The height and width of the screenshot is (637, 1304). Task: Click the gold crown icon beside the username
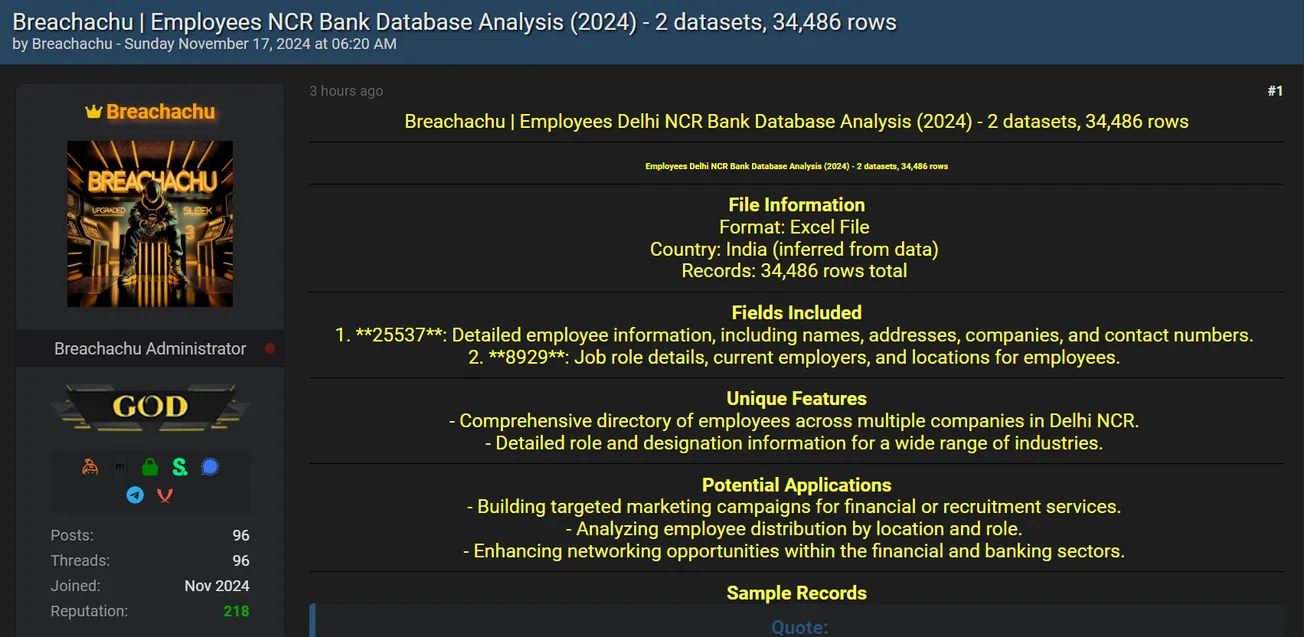[x=94, y=112]
